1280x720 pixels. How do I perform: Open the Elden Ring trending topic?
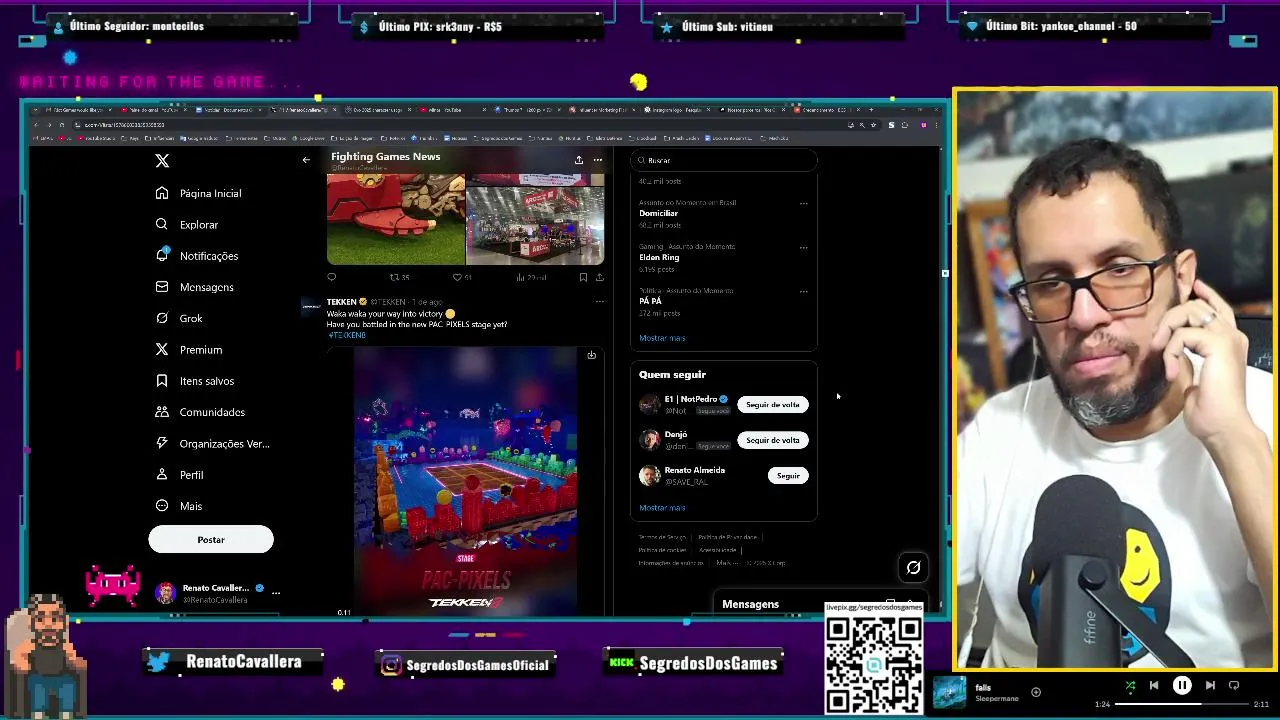point(659,257)
